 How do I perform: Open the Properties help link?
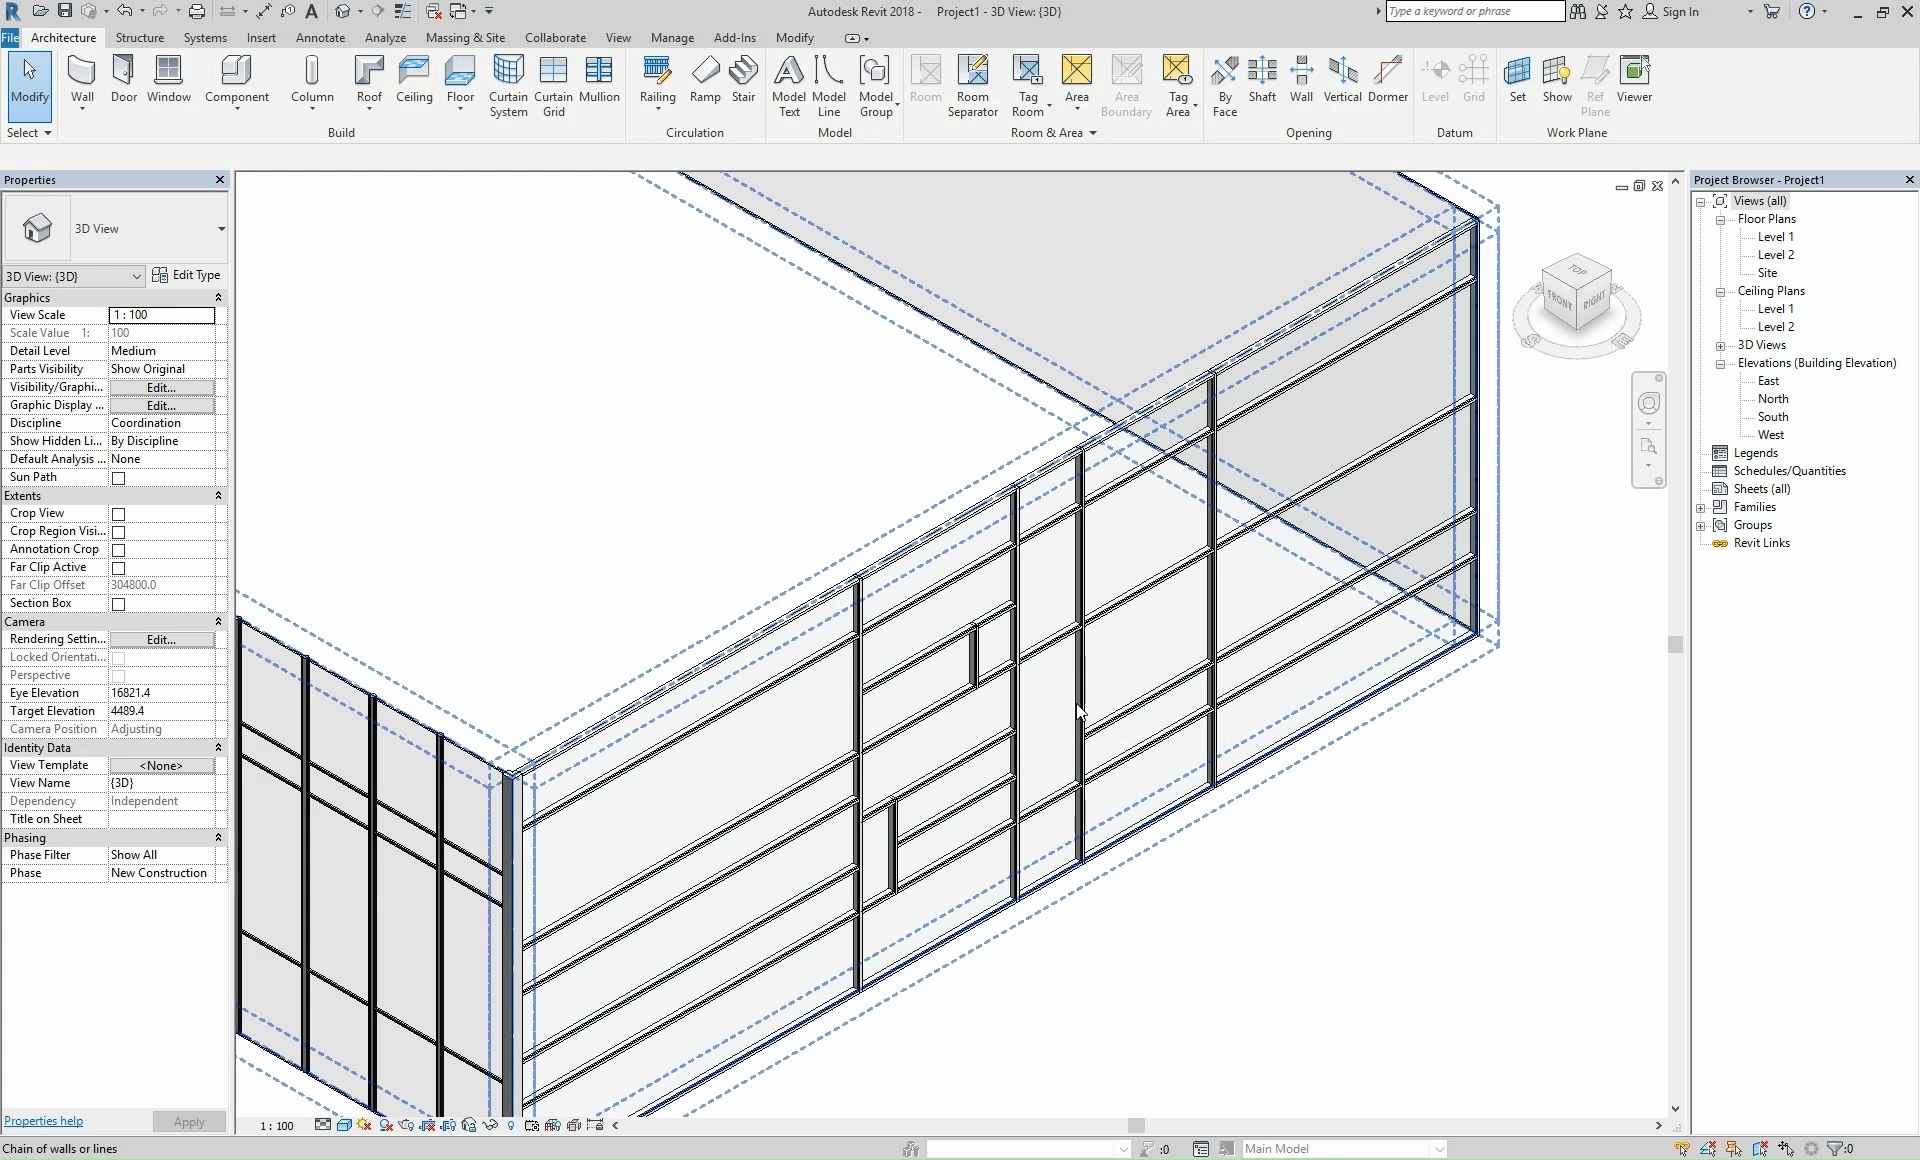coord(44,1121)
